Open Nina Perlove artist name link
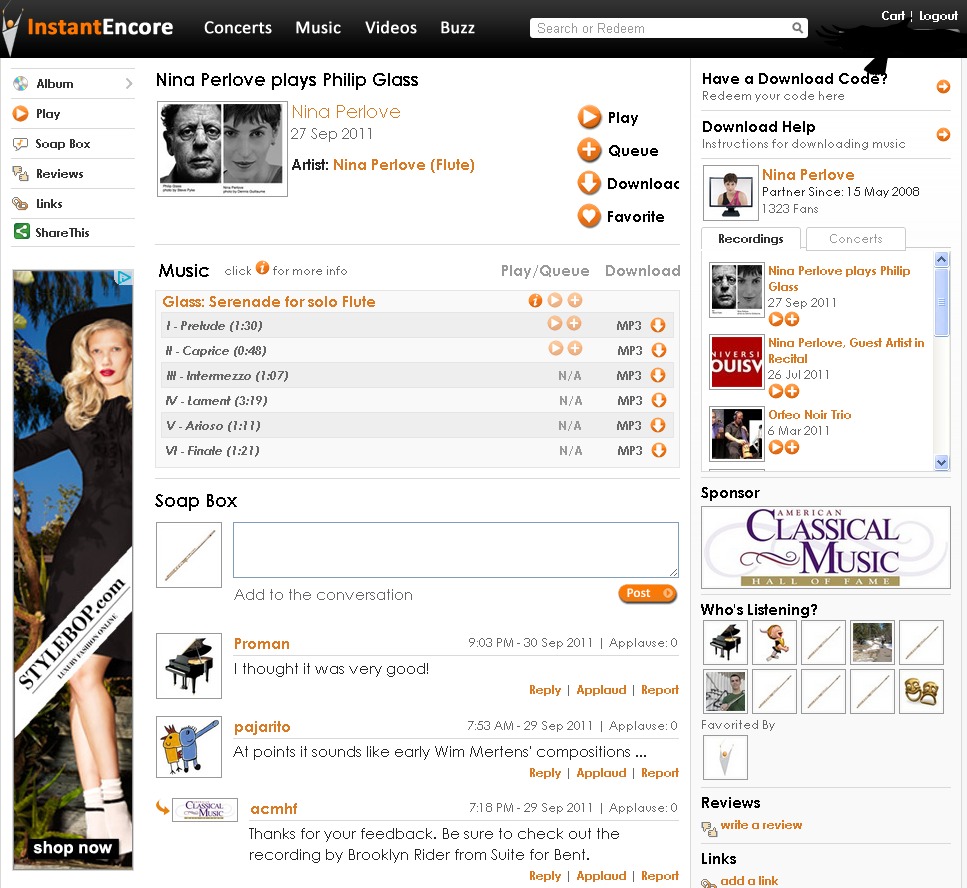The image size is (967, 888). pos(346,112)
